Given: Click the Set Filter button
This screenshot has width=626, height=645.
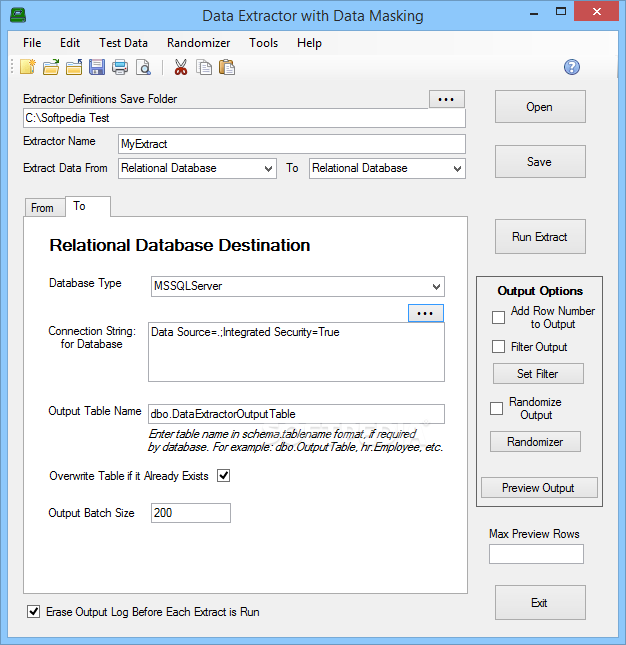Looking at the screenshot, I should coord(538,374).
